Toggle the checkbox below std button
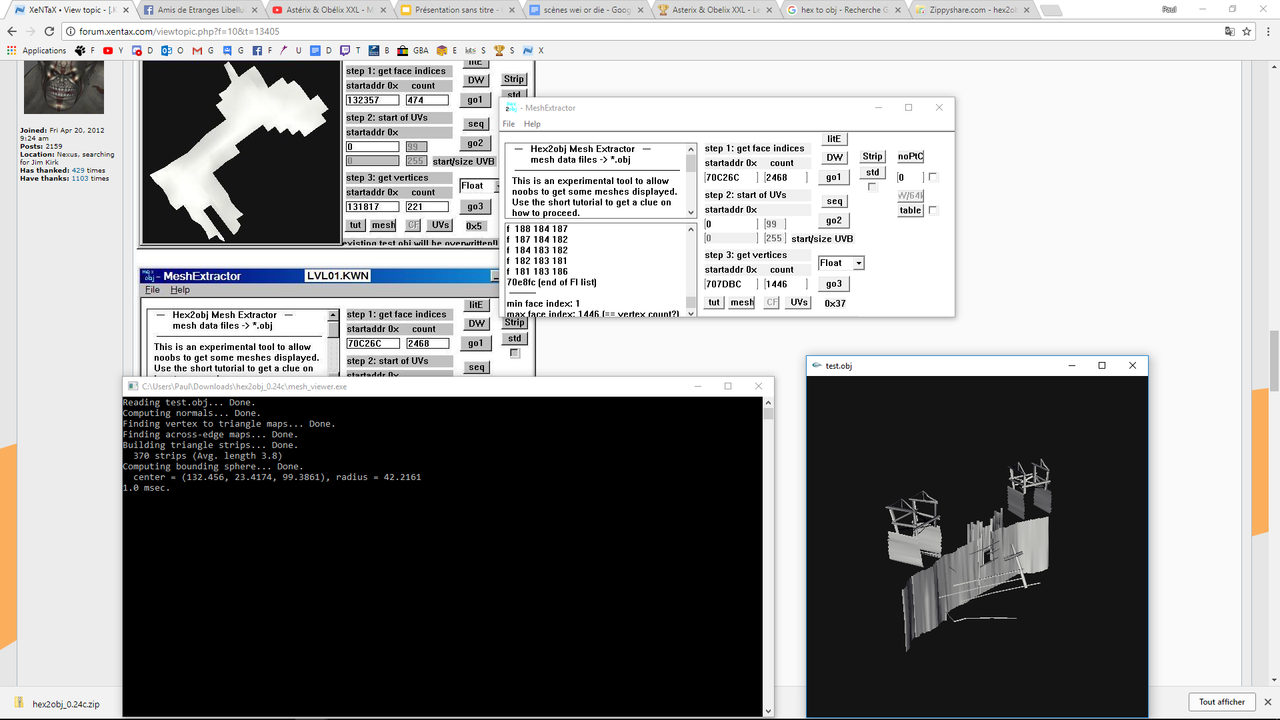Viewport: 1280px width, 720px height. tap(871, 187)
